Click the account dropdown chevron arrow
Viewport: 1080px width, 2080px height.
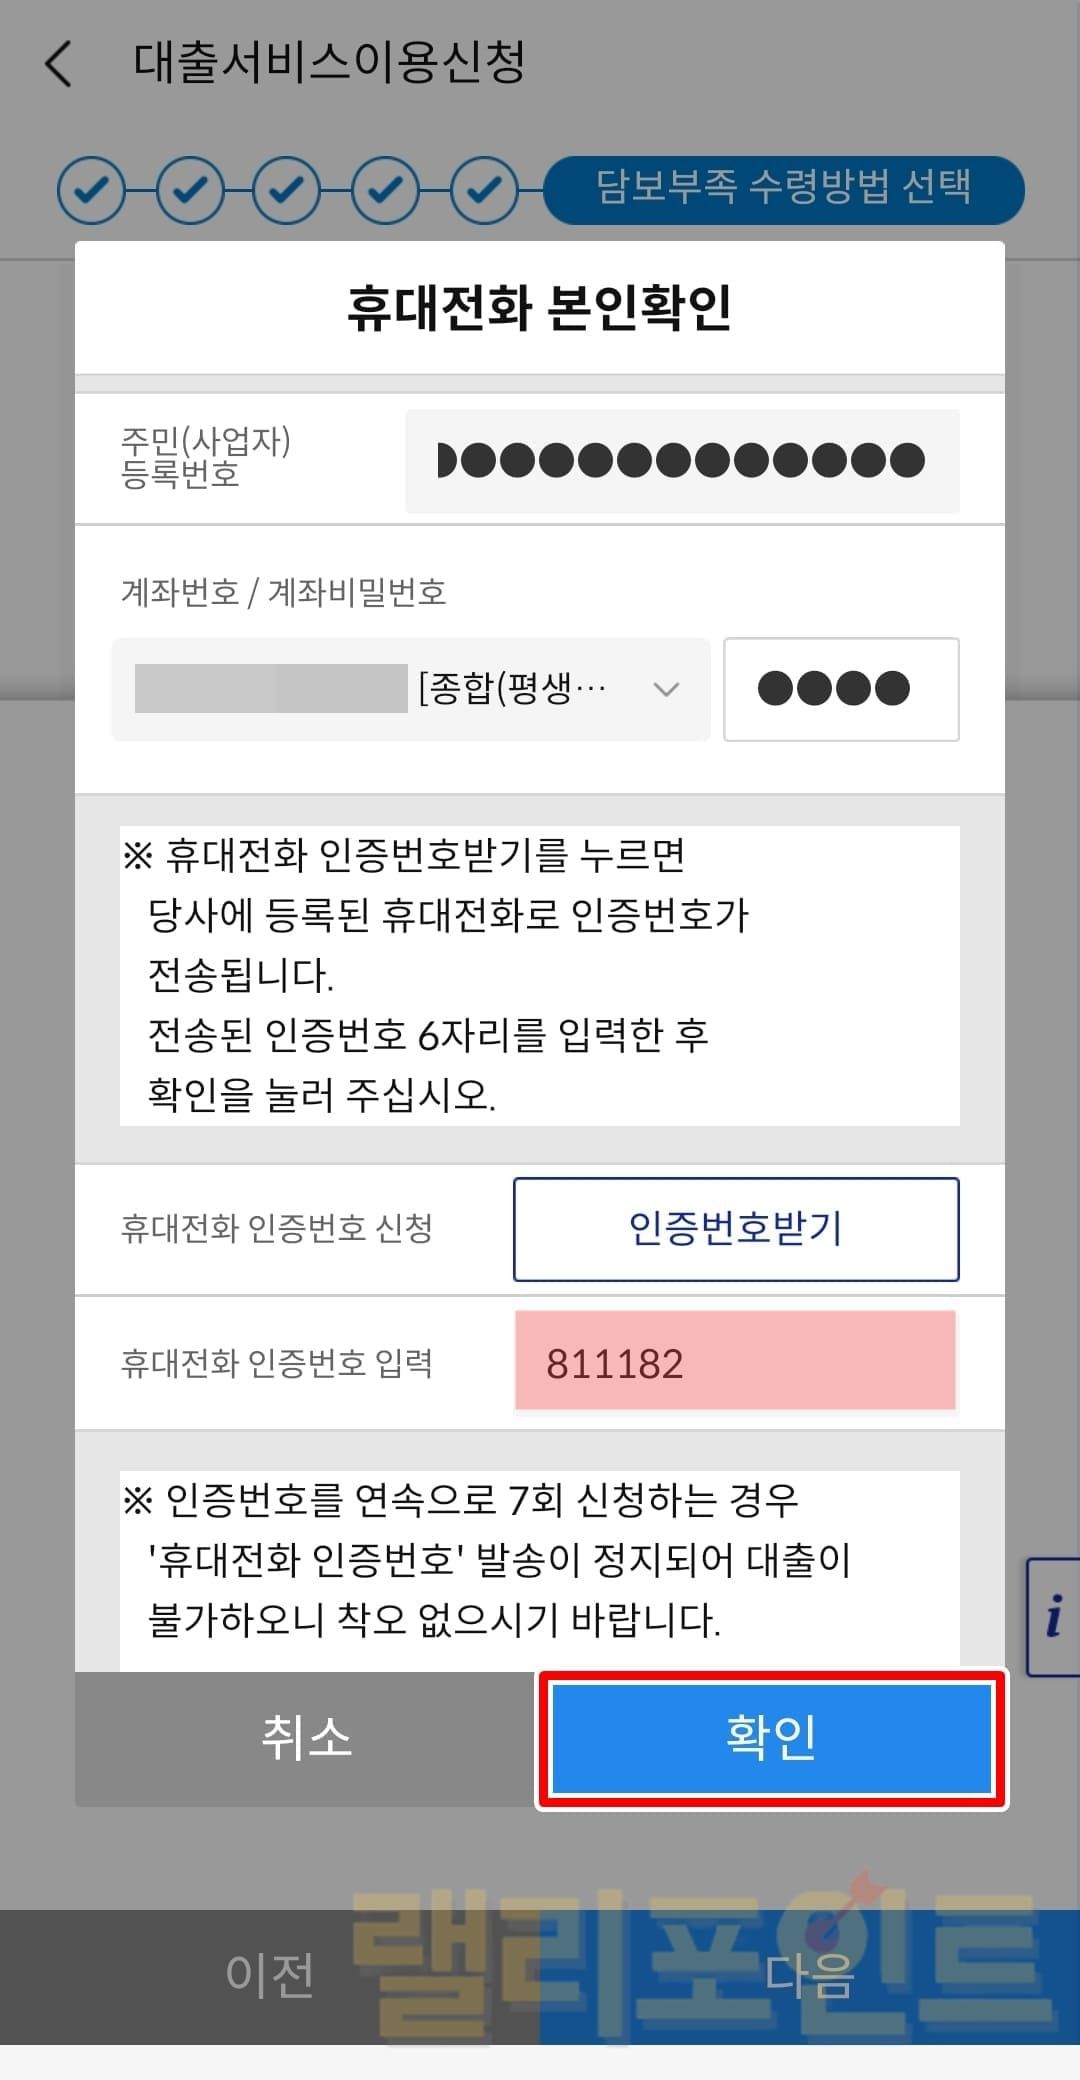pyautogui.click(x=666, y=689)
